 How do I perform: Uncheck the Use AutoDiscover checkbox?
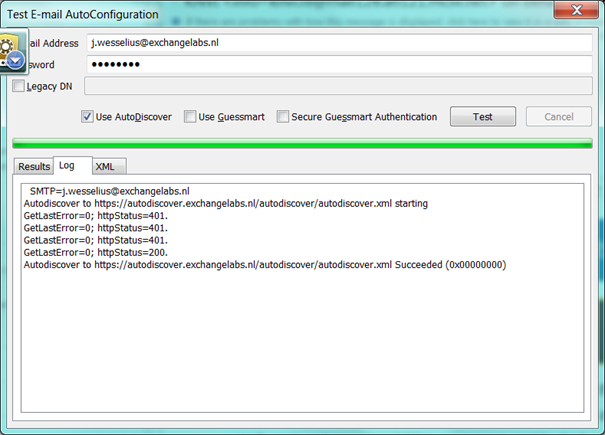87,117
